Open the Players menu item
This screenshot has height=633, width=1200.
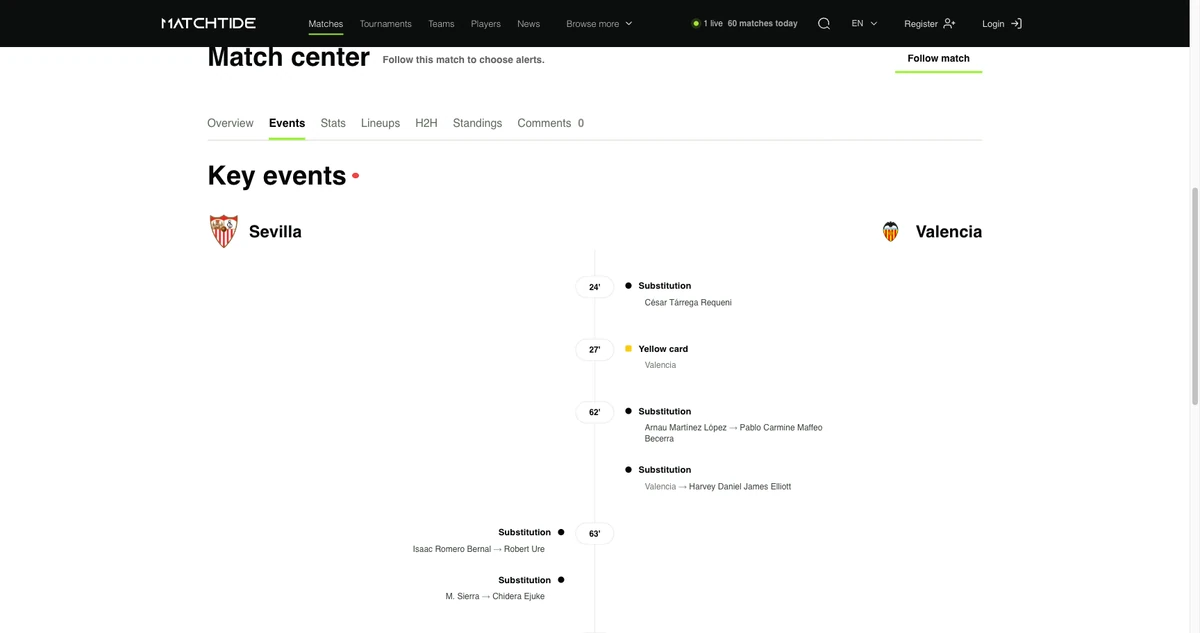pyautogui.click(x=486, y=23)
